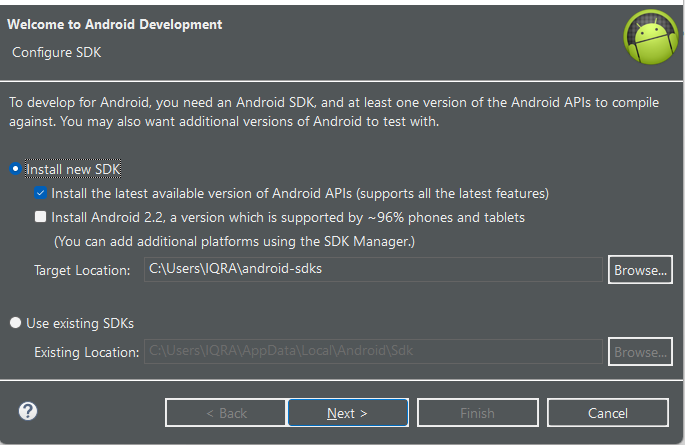Go to the Next wizard page
Screen dimensions: 685x445
coord(348,412)
